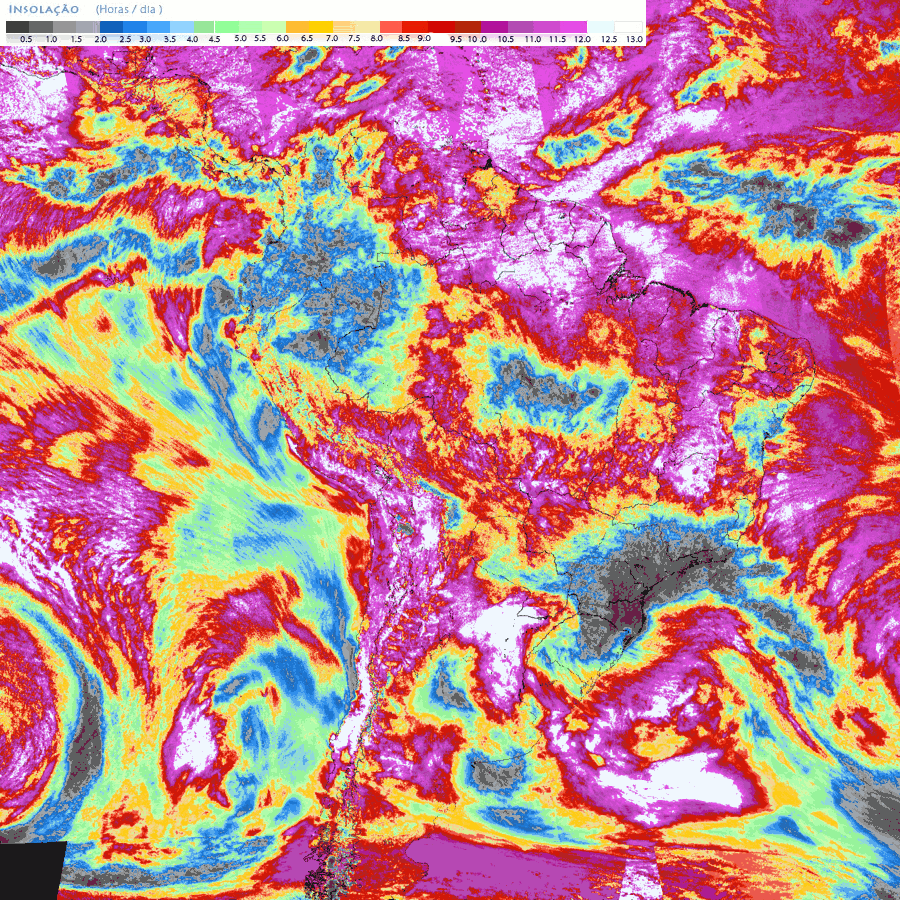Click the '1.5' legend value
900x900 pixels.
(76, 40)
